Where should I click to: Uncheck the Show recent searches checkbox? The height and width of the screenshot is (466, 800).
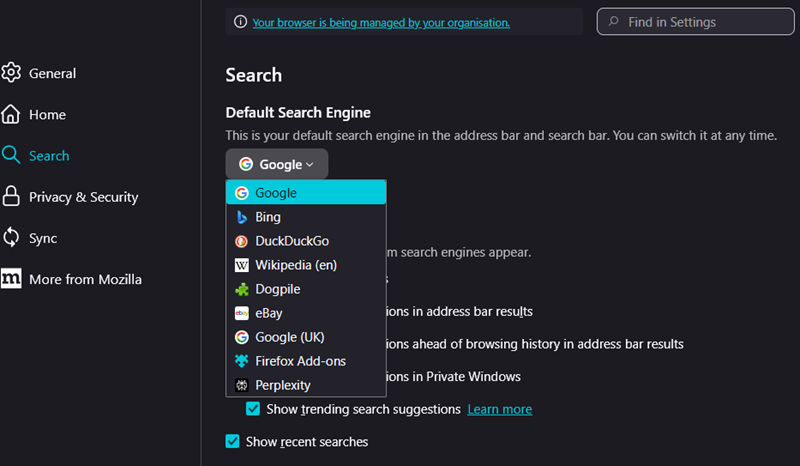coord(233,441)
